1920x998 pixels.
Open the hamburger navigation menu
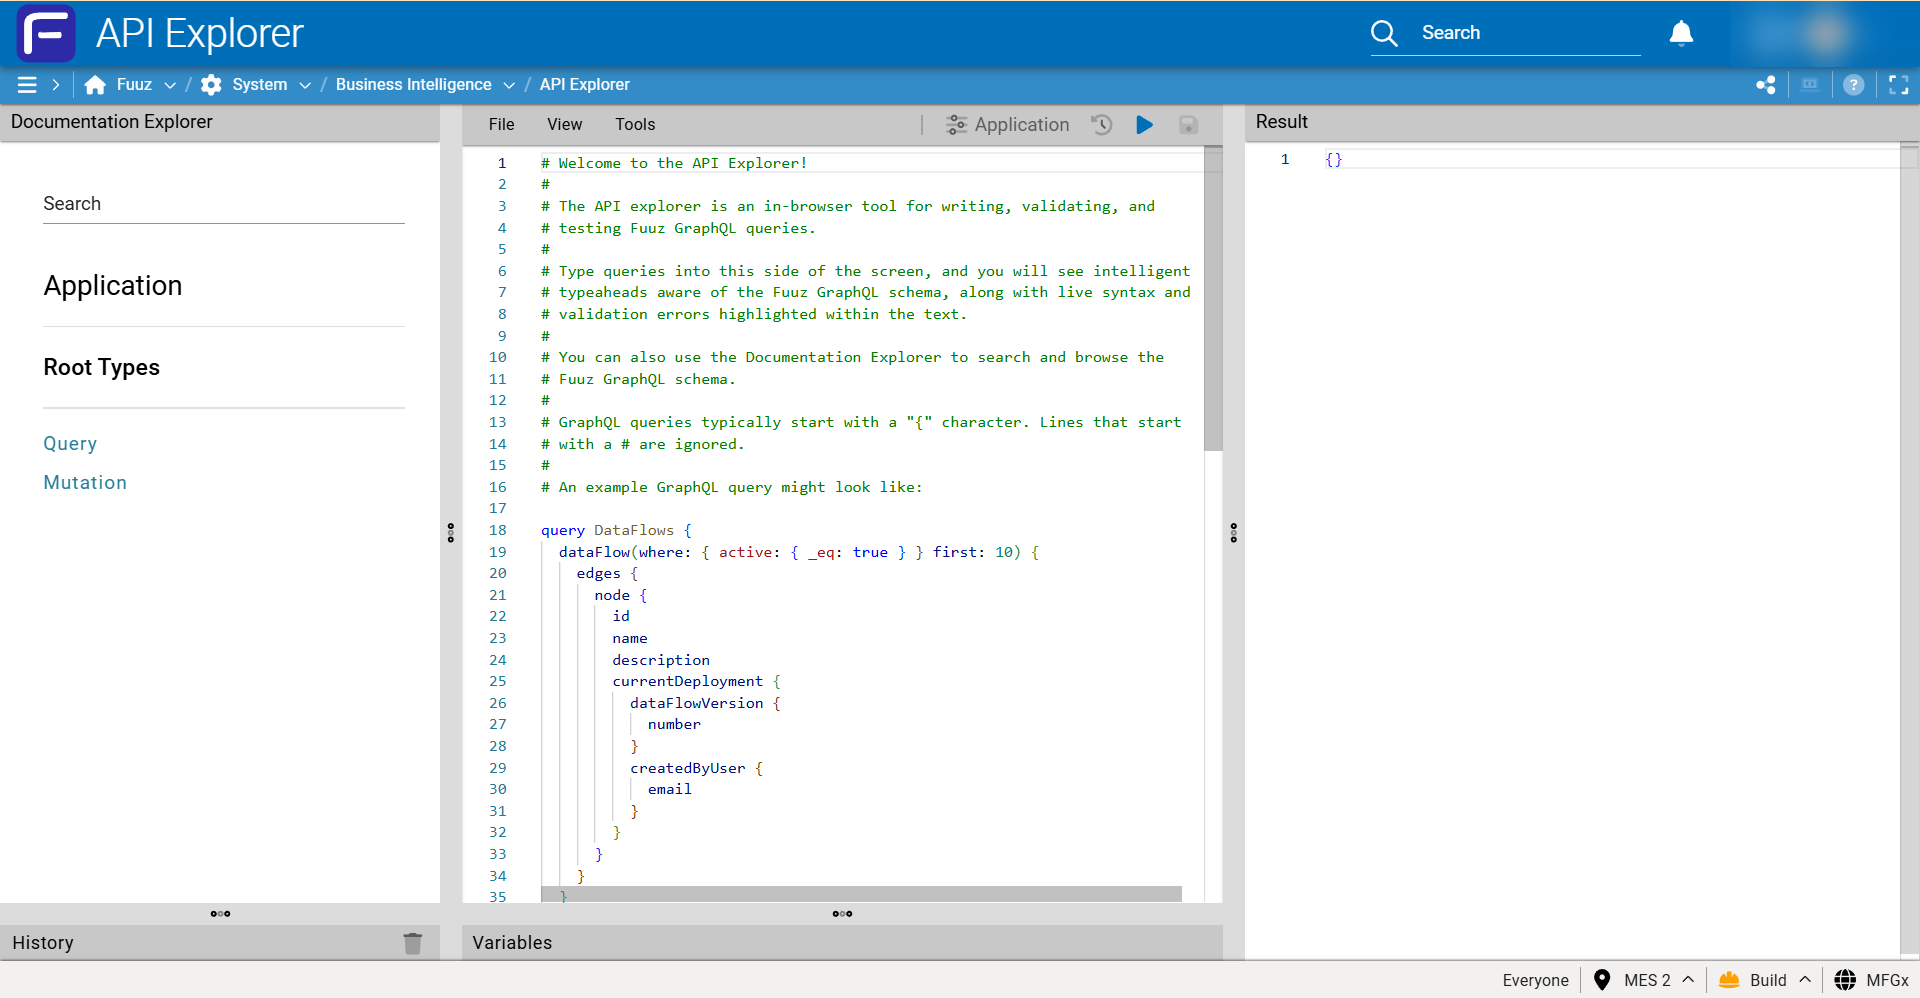pyautogui.click(x=27, y=85)
